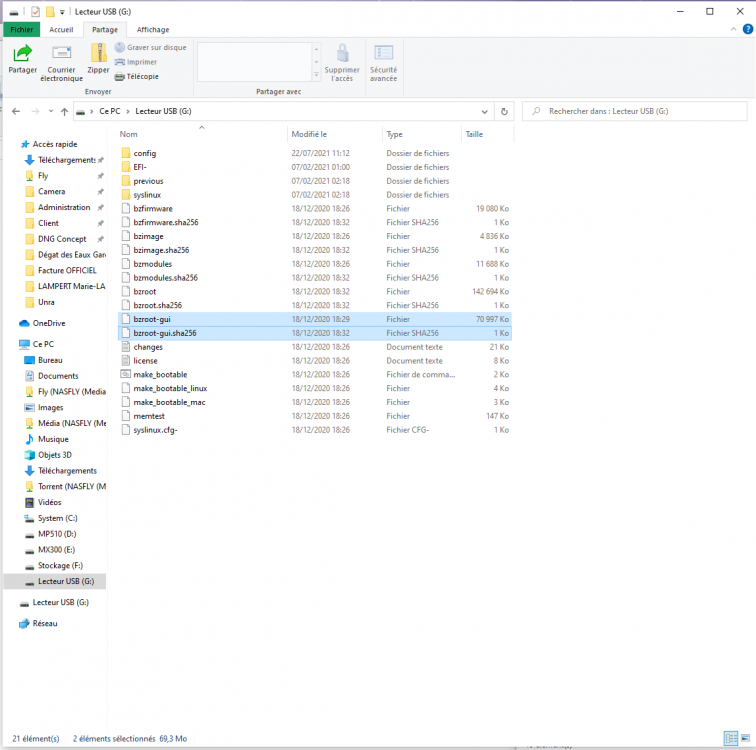Click new folder quick access icon
The height and width of the screenshot is (750, 756).
coord(50,12)
